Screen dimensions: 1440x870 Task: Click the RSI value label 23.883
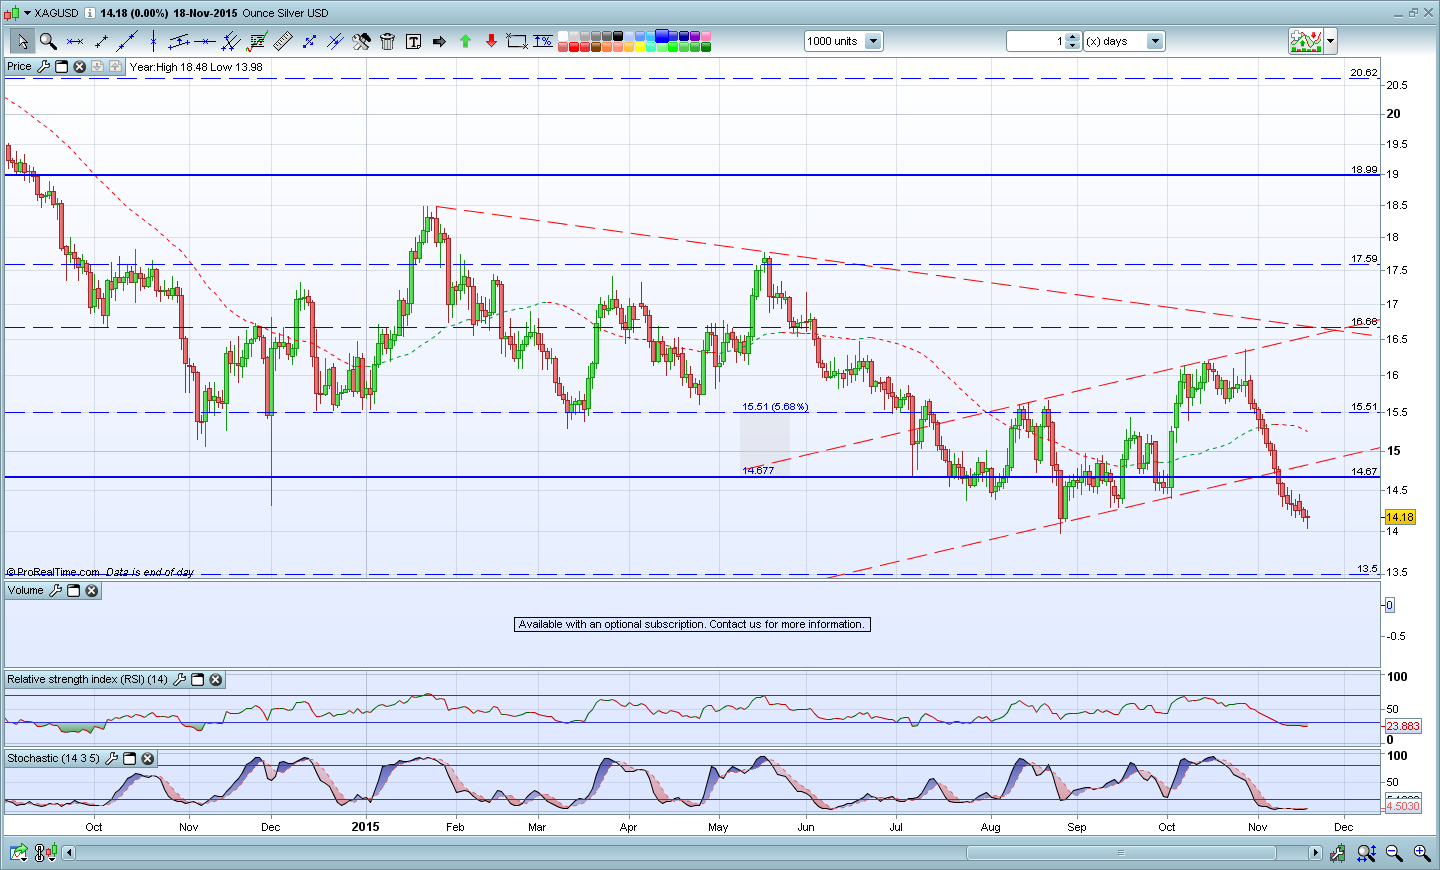[1403, 726]
